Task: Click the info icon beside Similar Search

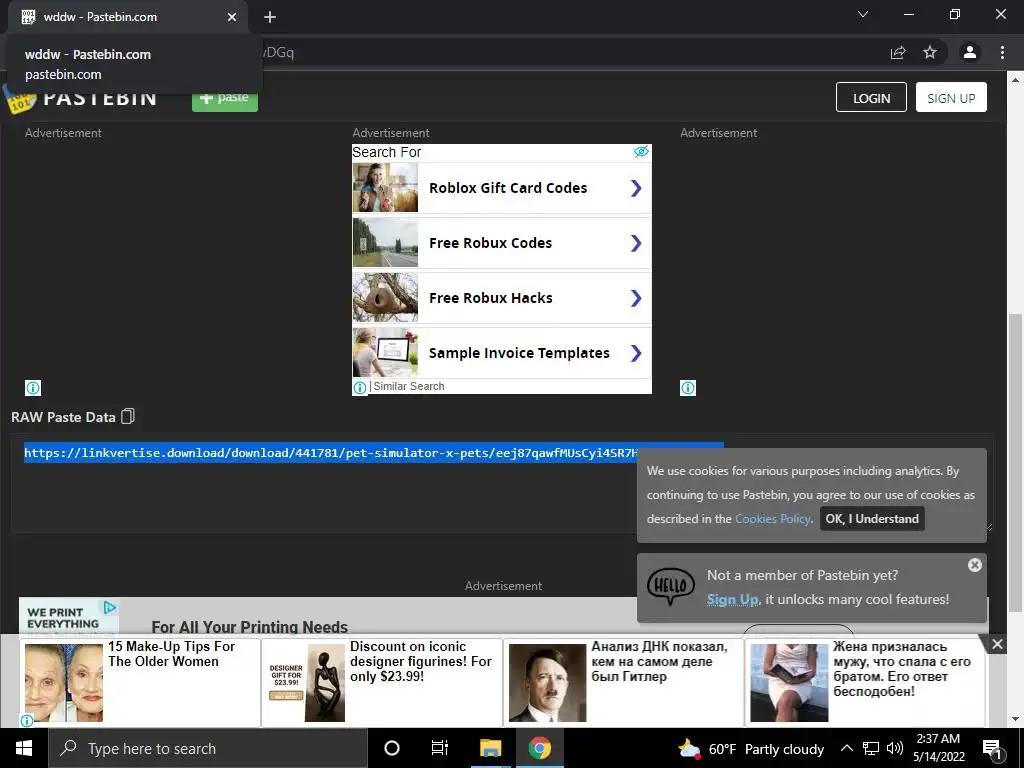Action: click(x=360, y=387)
